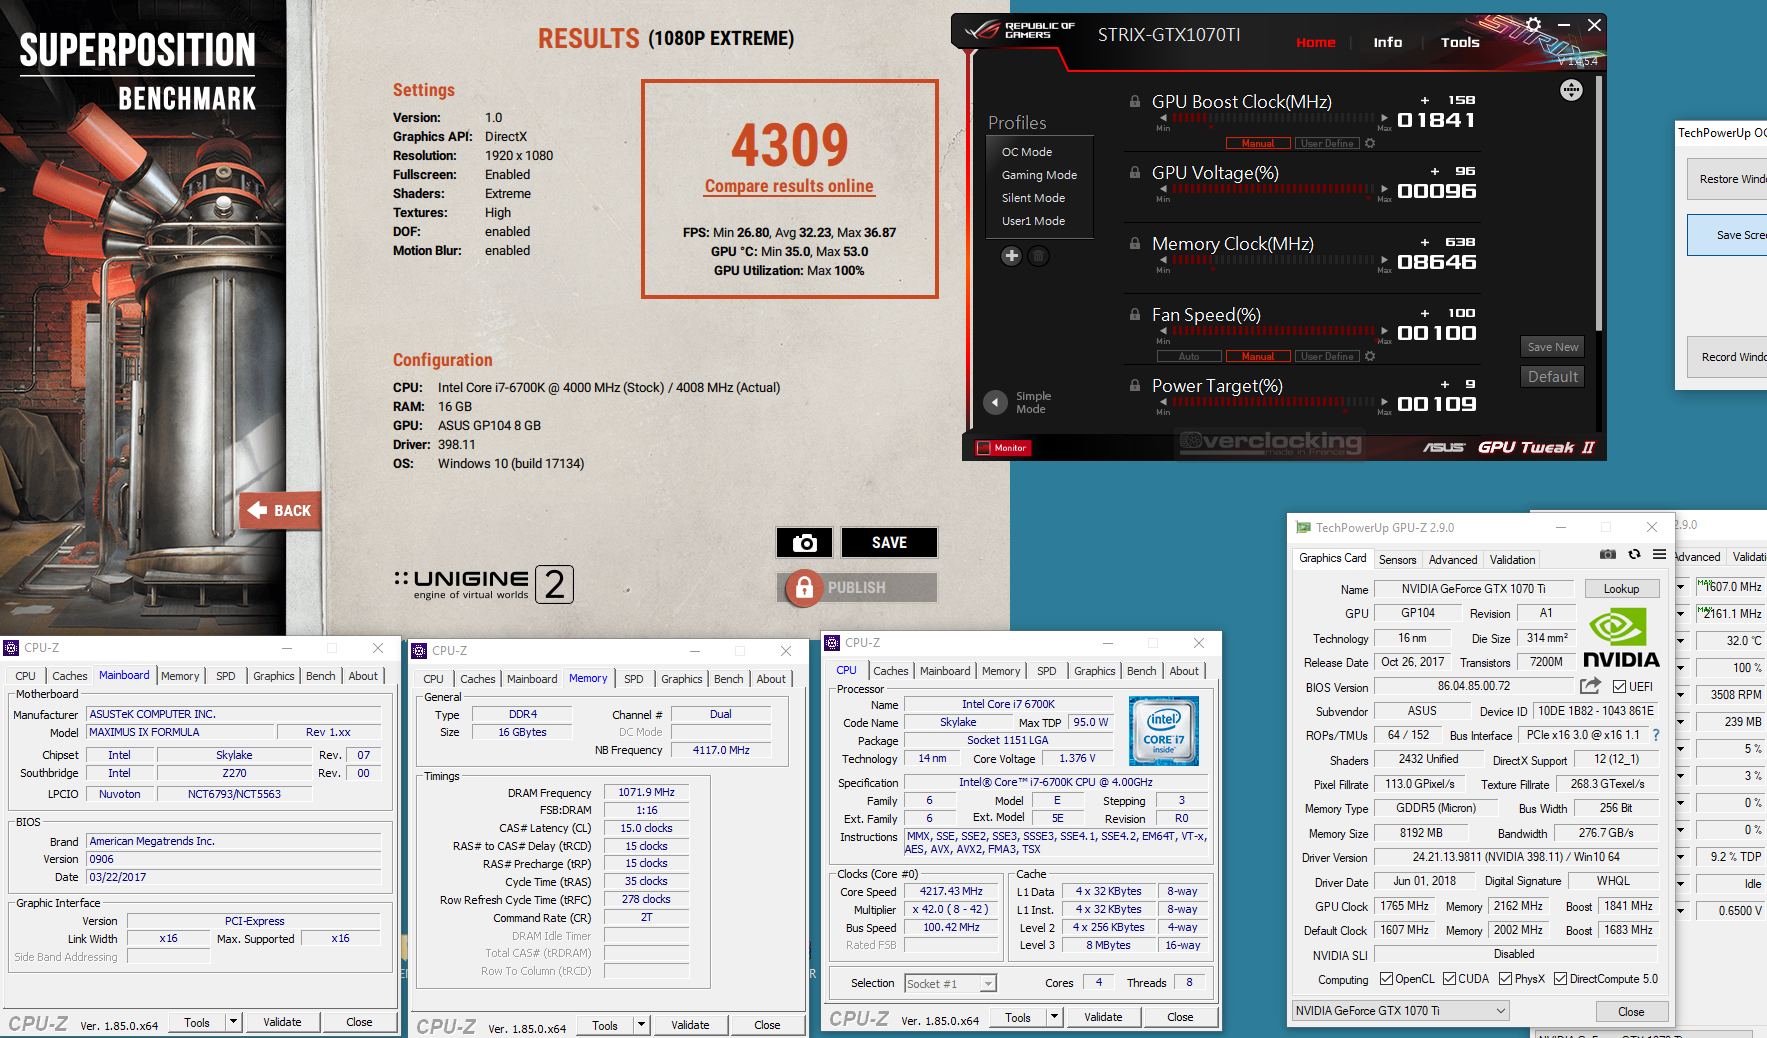The height and width of the screenshot is (1038, 1767).
Task: Toggle Memory Clock lock icon
Action: pos(1135,243)
